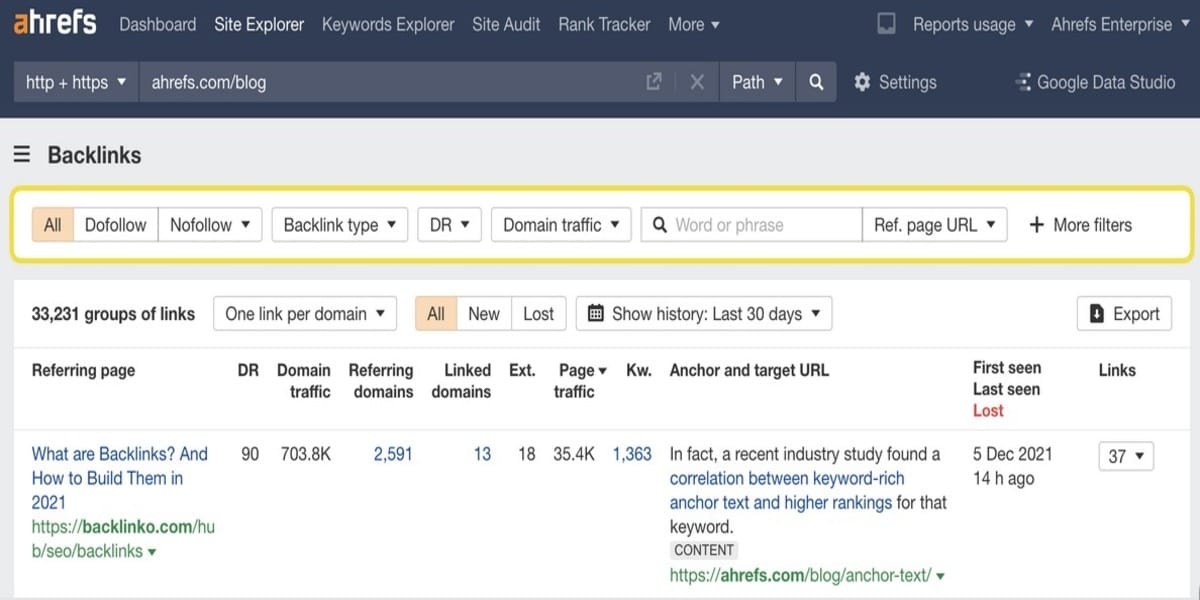
Task: Switch link results to New
Action: 483,313
